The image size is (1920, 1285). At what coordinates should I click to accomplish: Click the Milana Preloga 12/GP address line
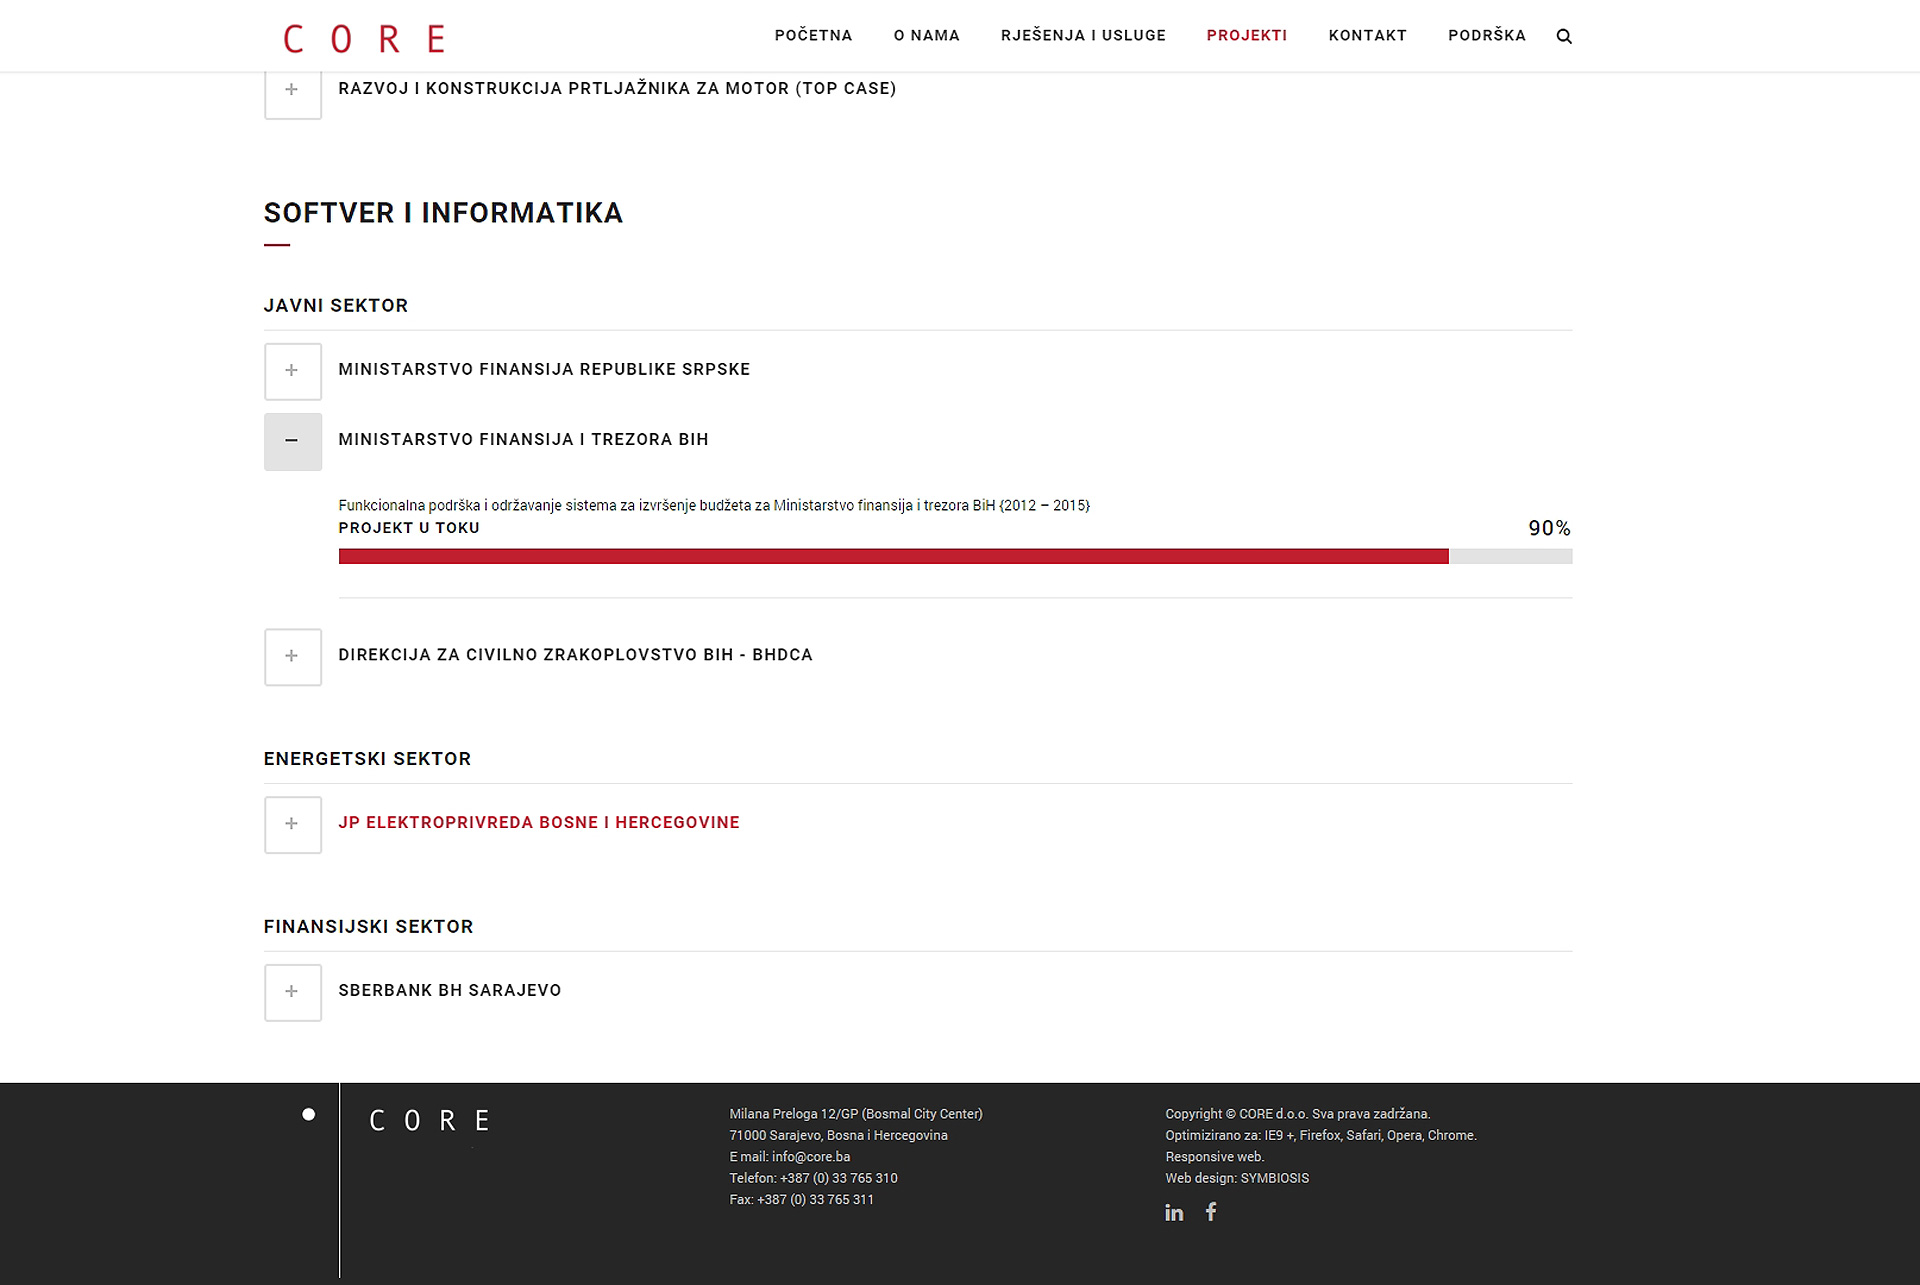tap(856, 1114)
